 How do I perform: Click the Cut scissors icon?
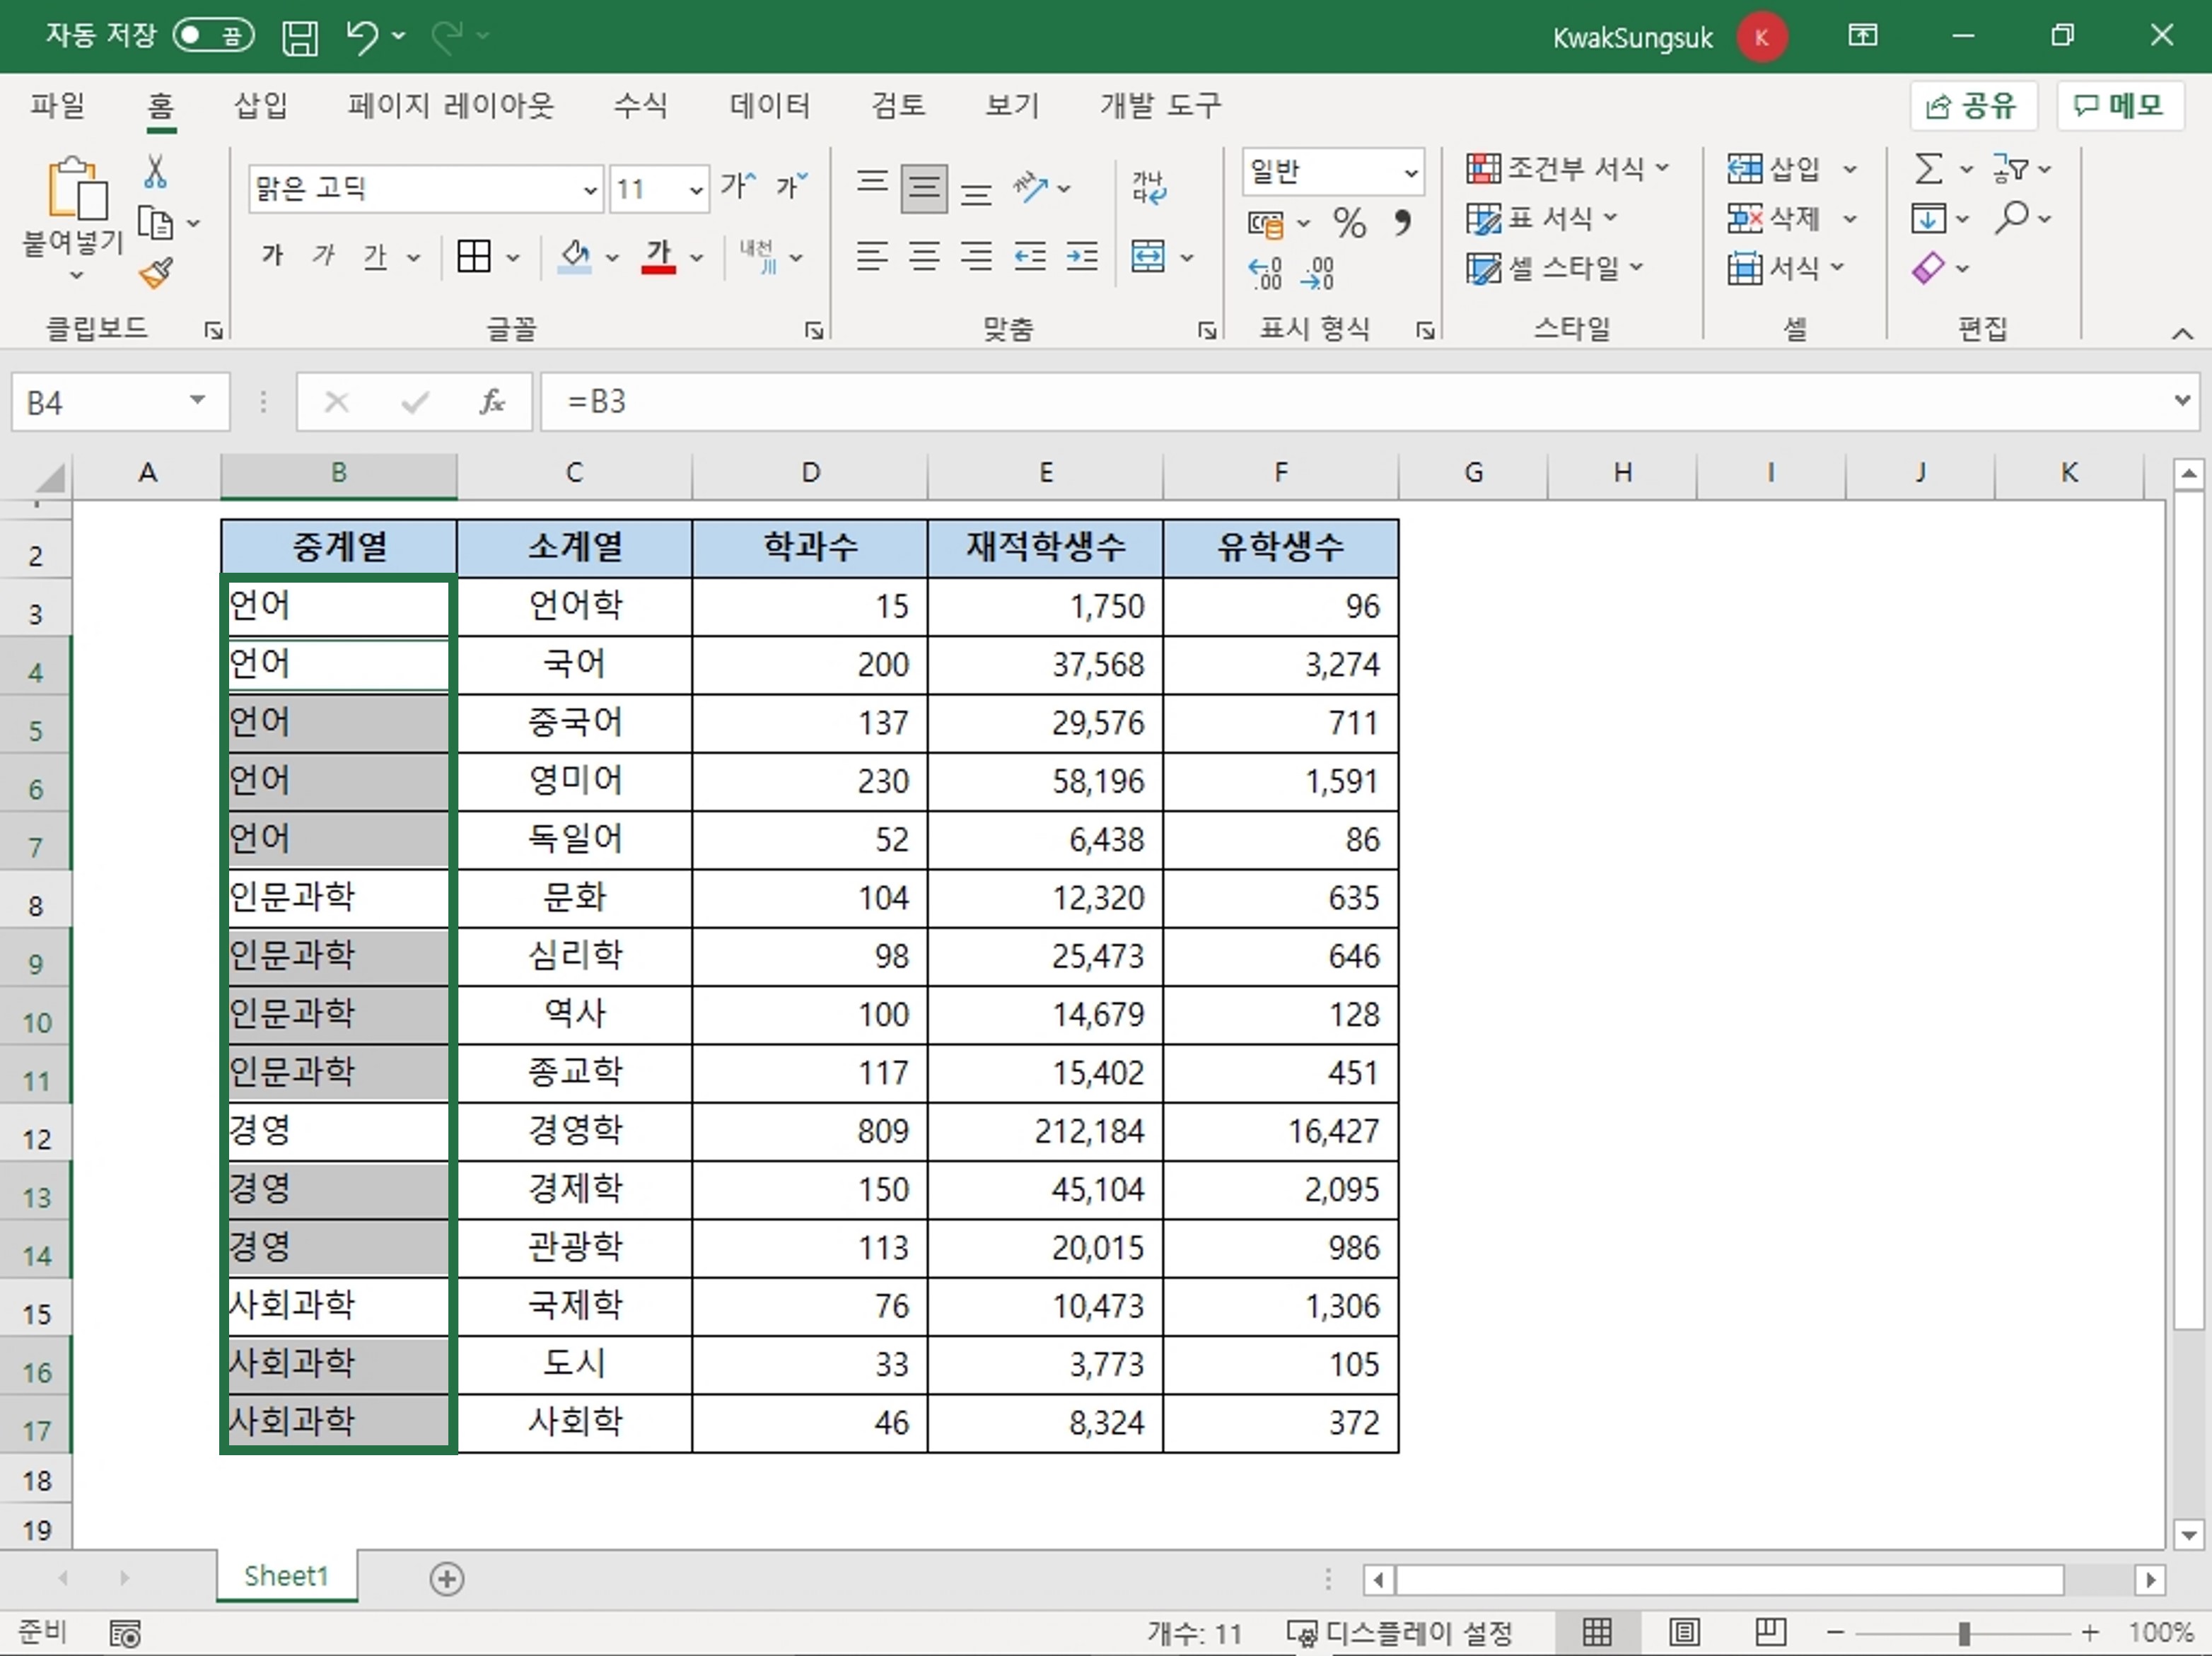(x=155, y=172)
